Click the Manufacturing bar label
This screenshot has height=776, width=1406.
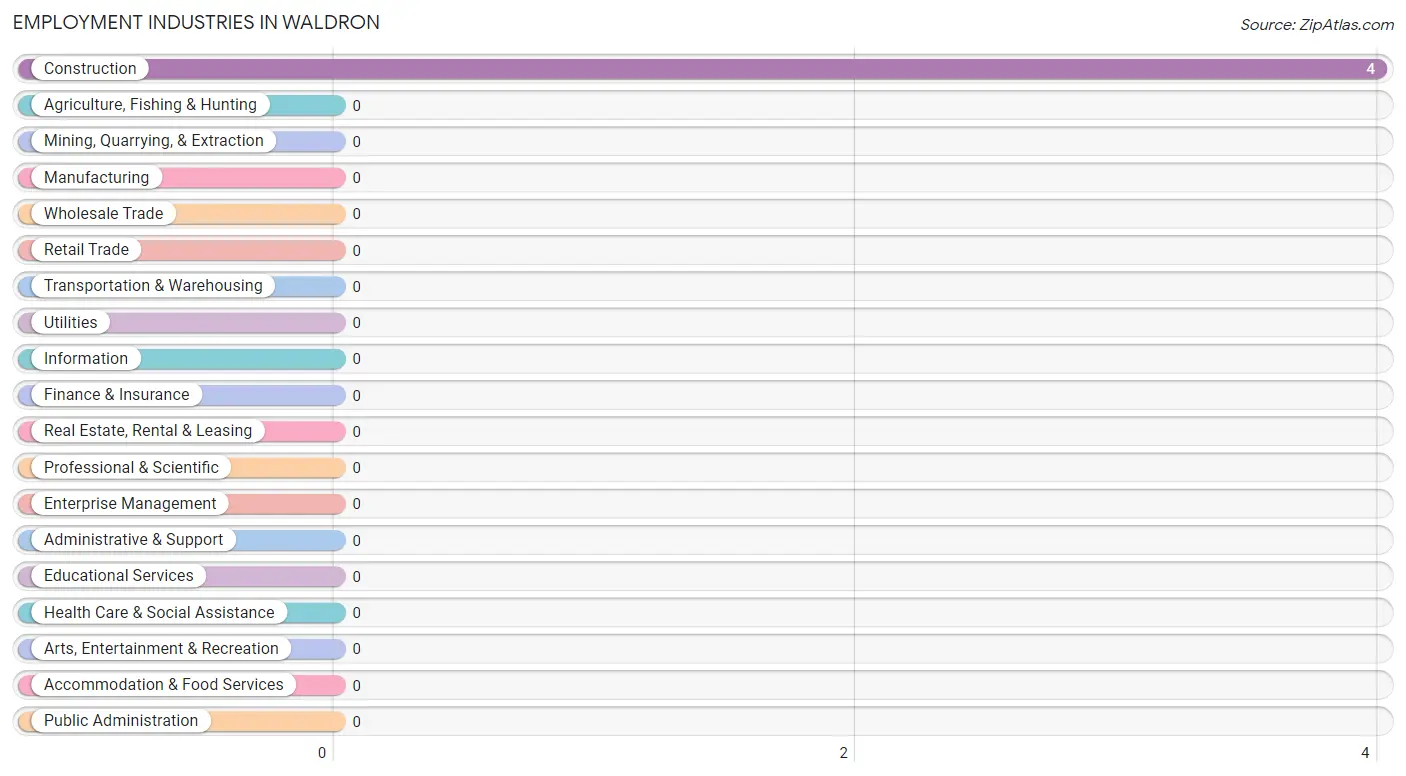[96, 178]
